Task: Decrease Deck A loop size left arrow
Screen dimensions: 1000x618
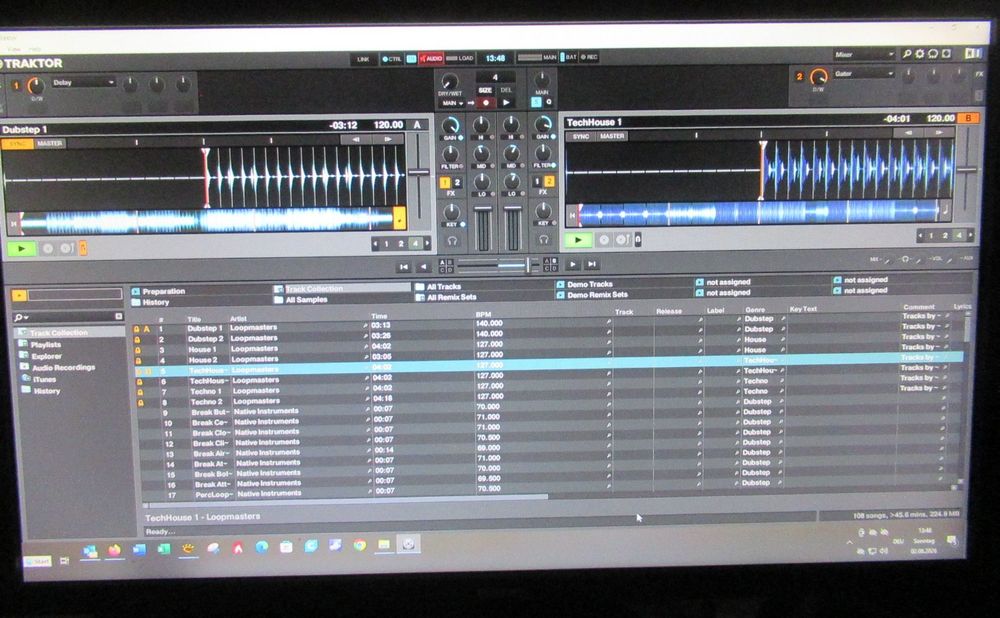Action: pyautogui.click(x=376, y=244)
